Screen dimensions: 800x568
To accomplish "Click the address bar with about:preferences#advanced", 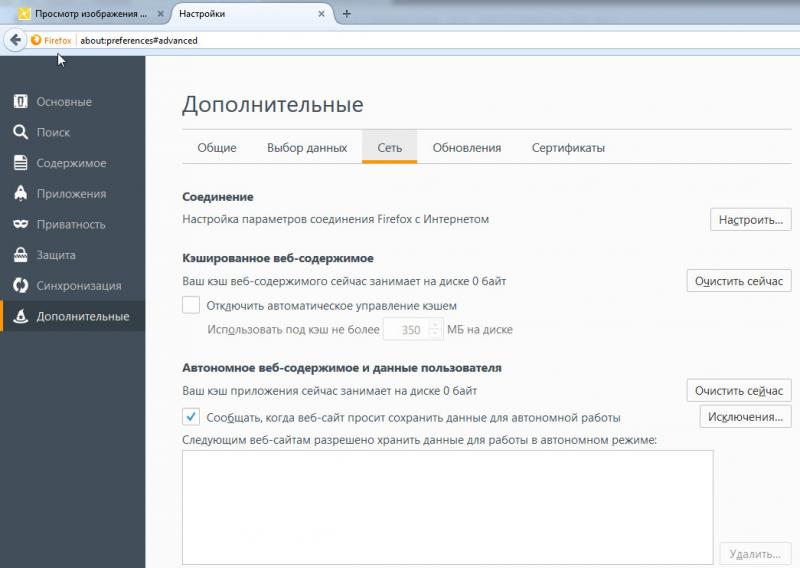I will (439, 40).
